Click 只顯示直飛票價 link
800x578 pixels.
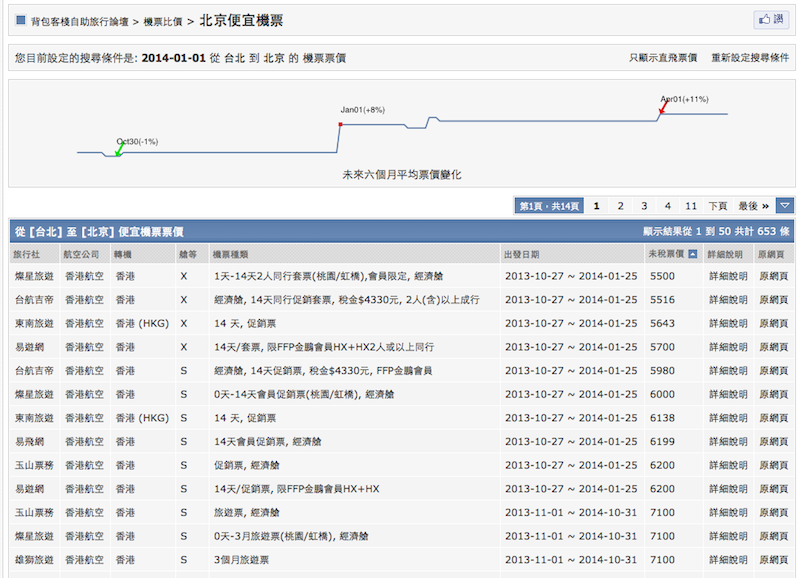click(x=663, y=58)
